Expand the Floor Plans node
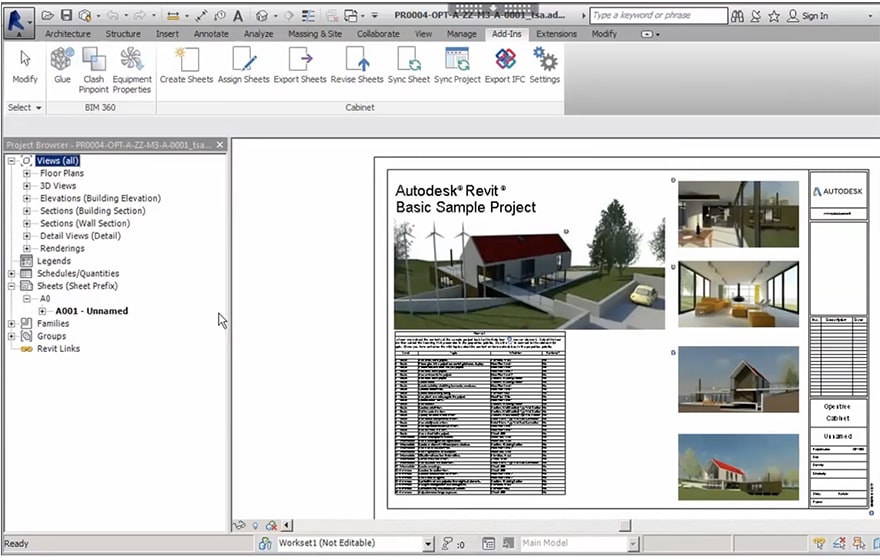880x560 pixels. tap(26, 173)
